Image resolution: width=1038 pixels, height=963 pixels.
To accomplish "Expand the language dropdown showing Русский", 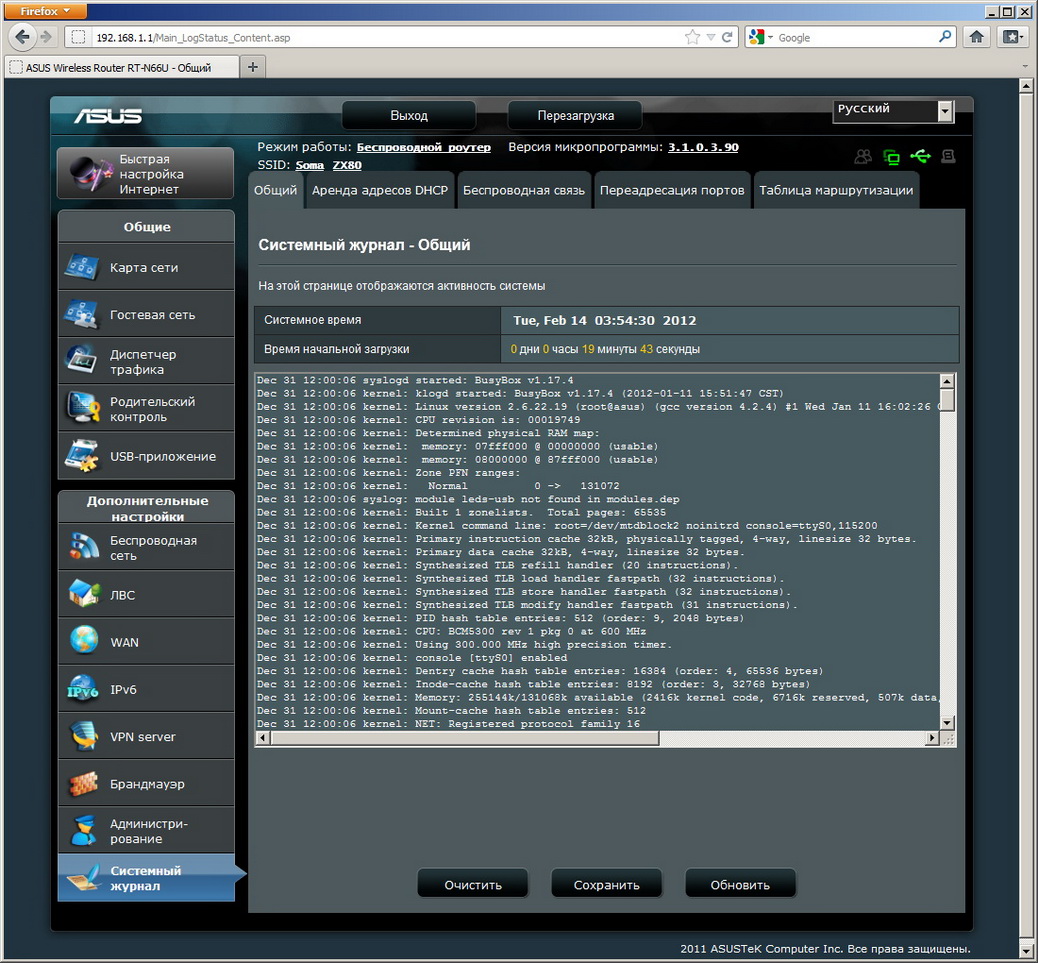I will 945,112.
